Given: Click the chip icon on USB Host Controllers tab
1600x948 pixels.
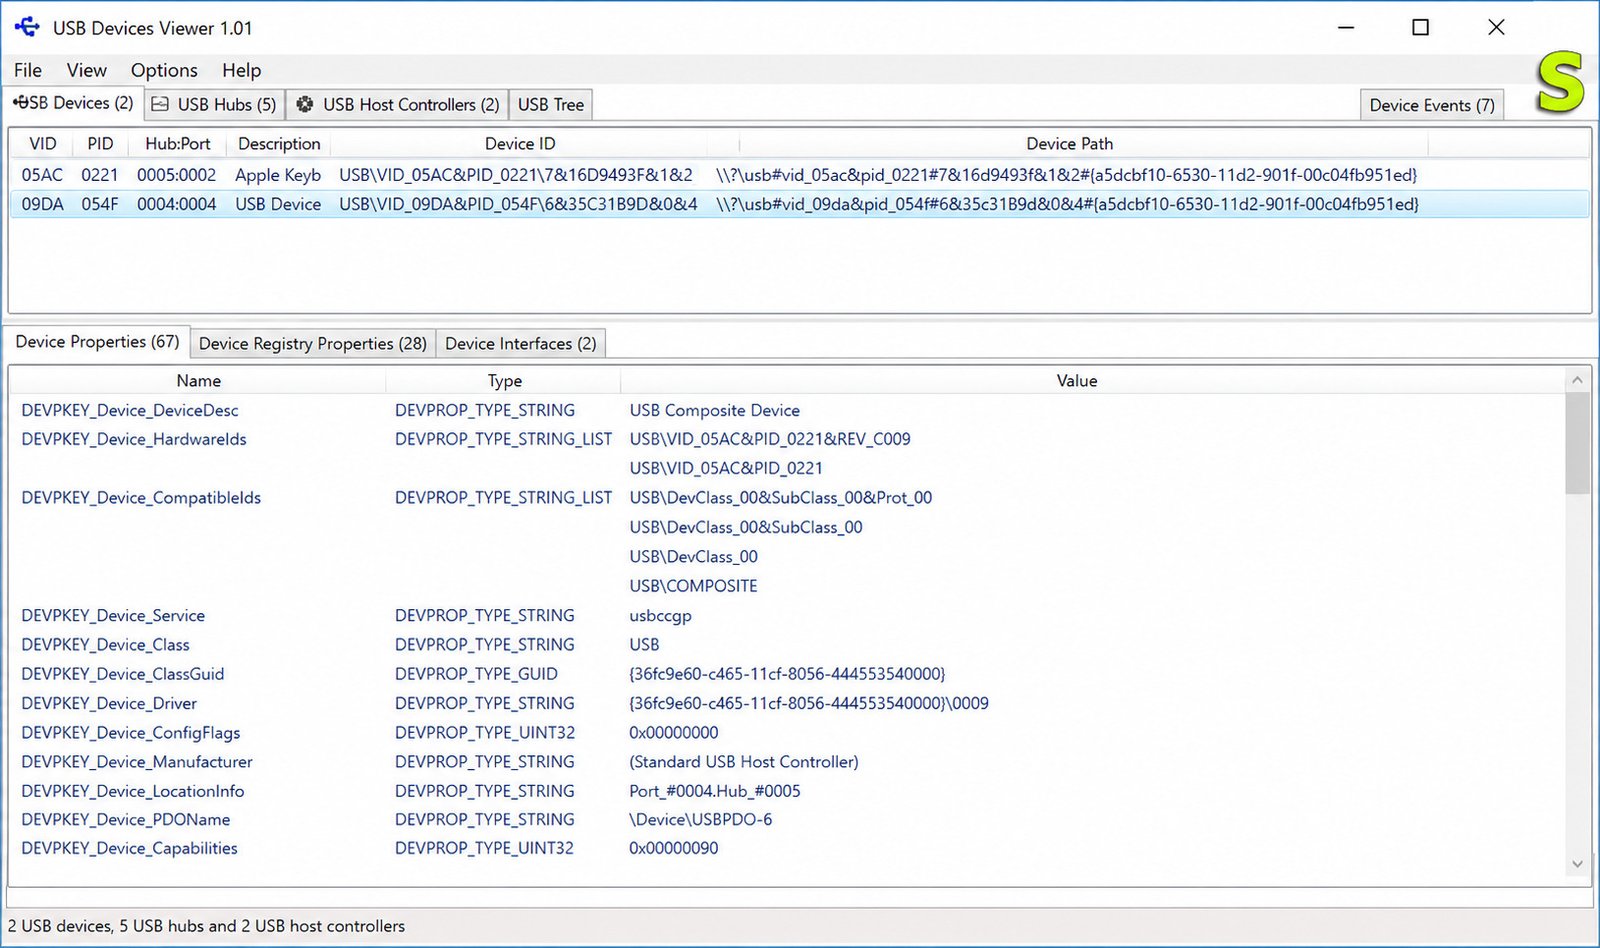Looking at the screenshot, I should 305,104.
